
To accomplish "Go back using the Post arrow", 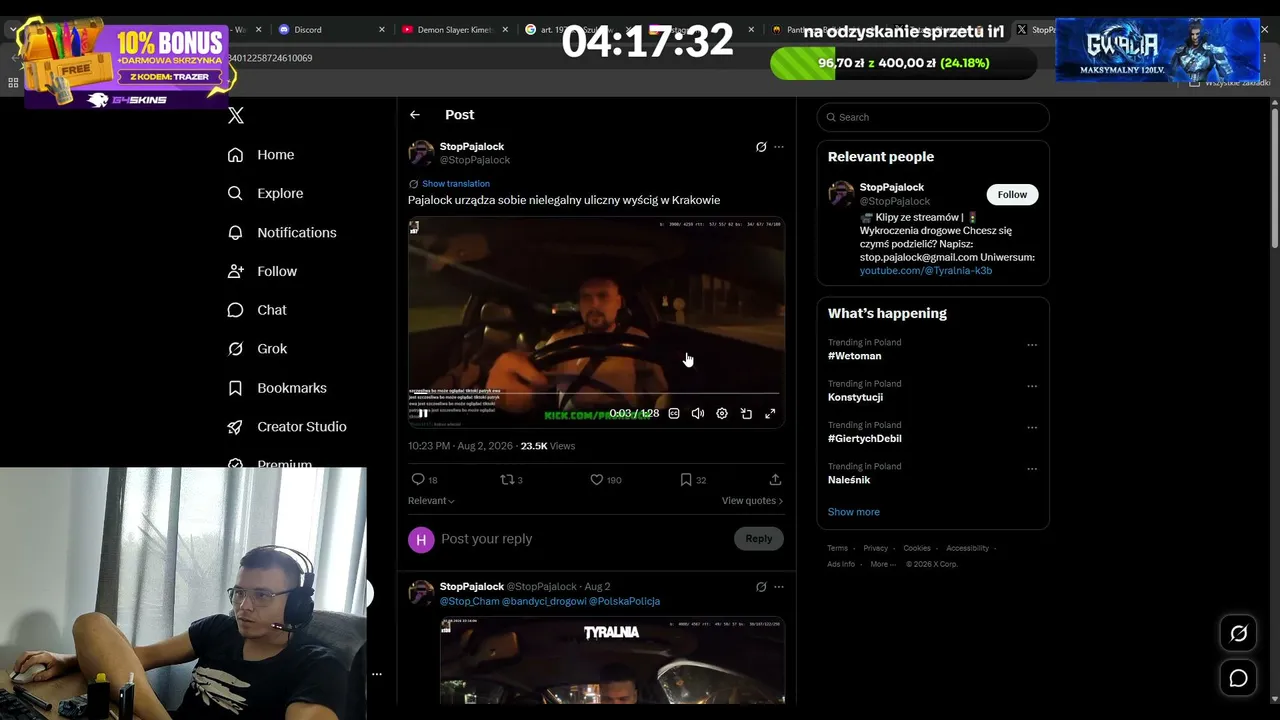I will pyautogui.click(x=415, y=115).
